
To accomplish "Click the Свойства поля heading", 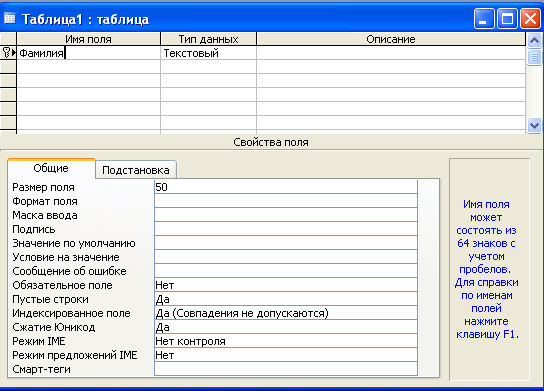I will tap(271, 142).
